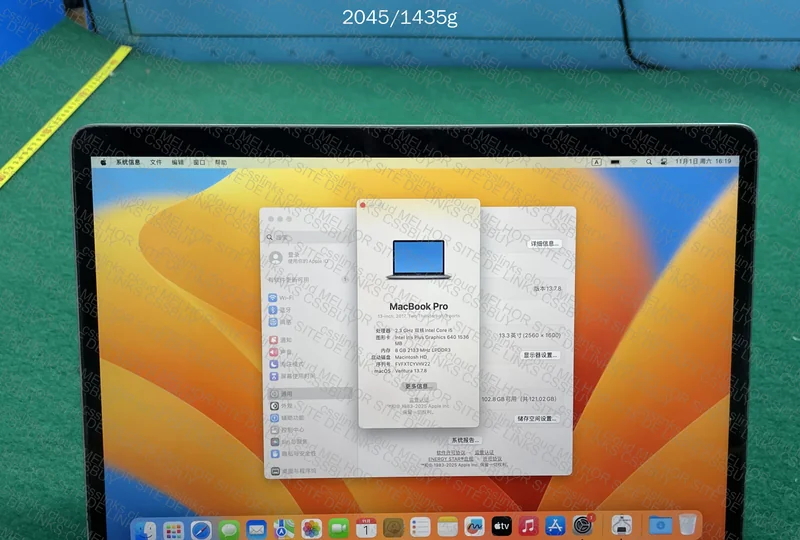The image size is (800, 540).
Task: Select Appearance in the Settings sidebar
Action: coord(310,406)
